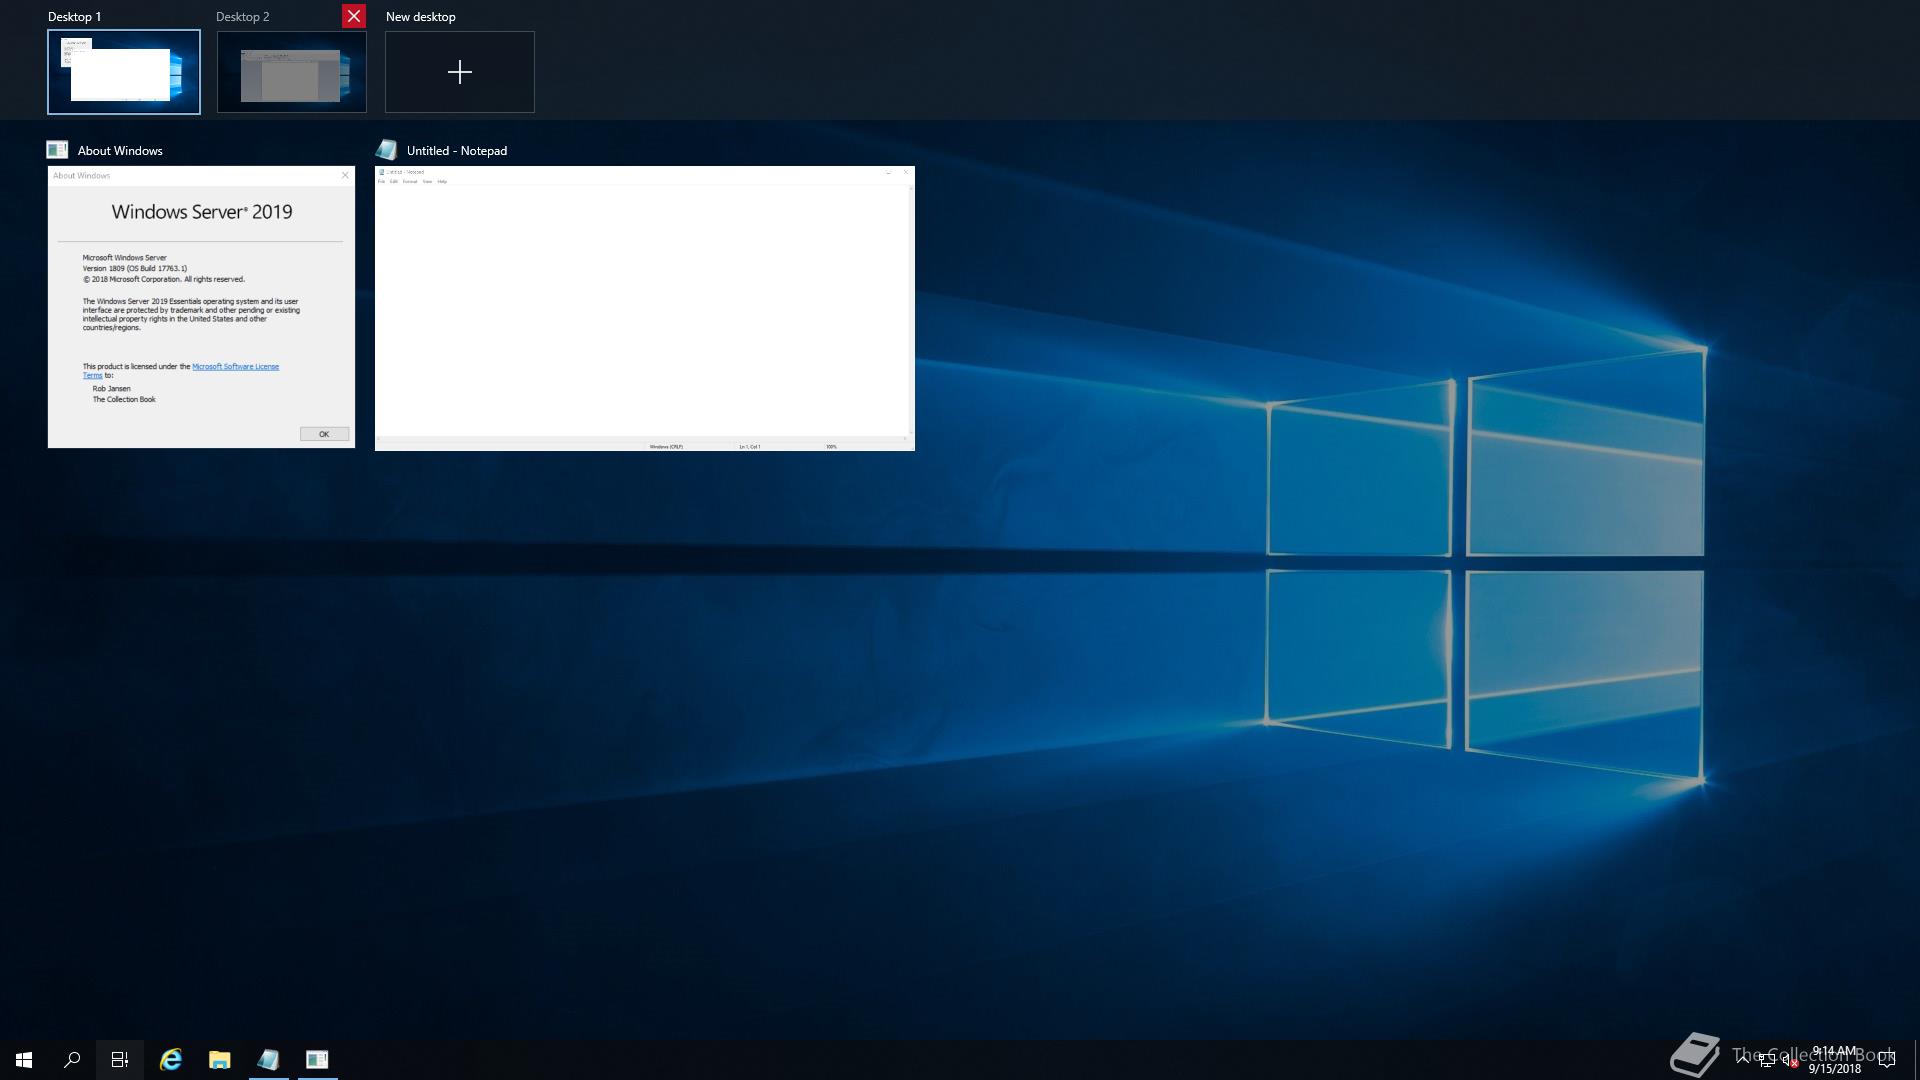Open the volume tray icon
This screenshot has width=1920, height=1080.
(x=1790, y=1061)
